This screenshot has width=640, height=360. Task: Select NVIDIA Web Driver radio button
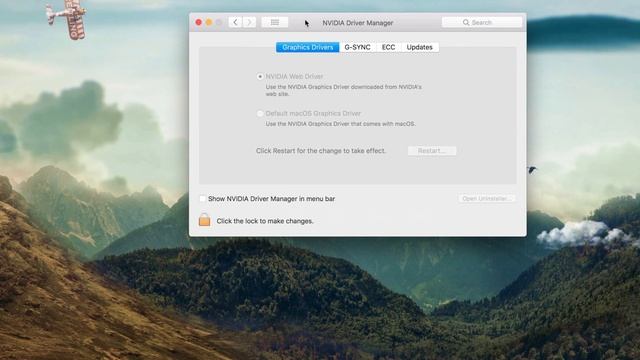point(260,76)
